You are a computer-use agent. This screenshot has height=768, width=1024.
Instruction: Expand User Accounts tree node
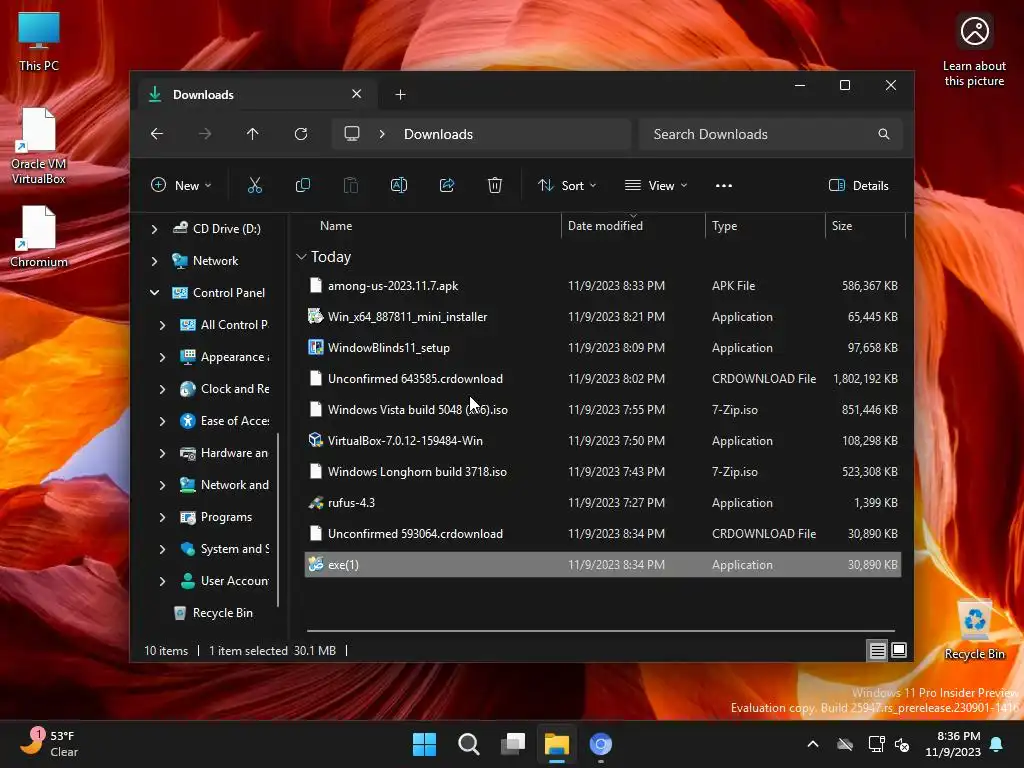click(x=162, y=581)
